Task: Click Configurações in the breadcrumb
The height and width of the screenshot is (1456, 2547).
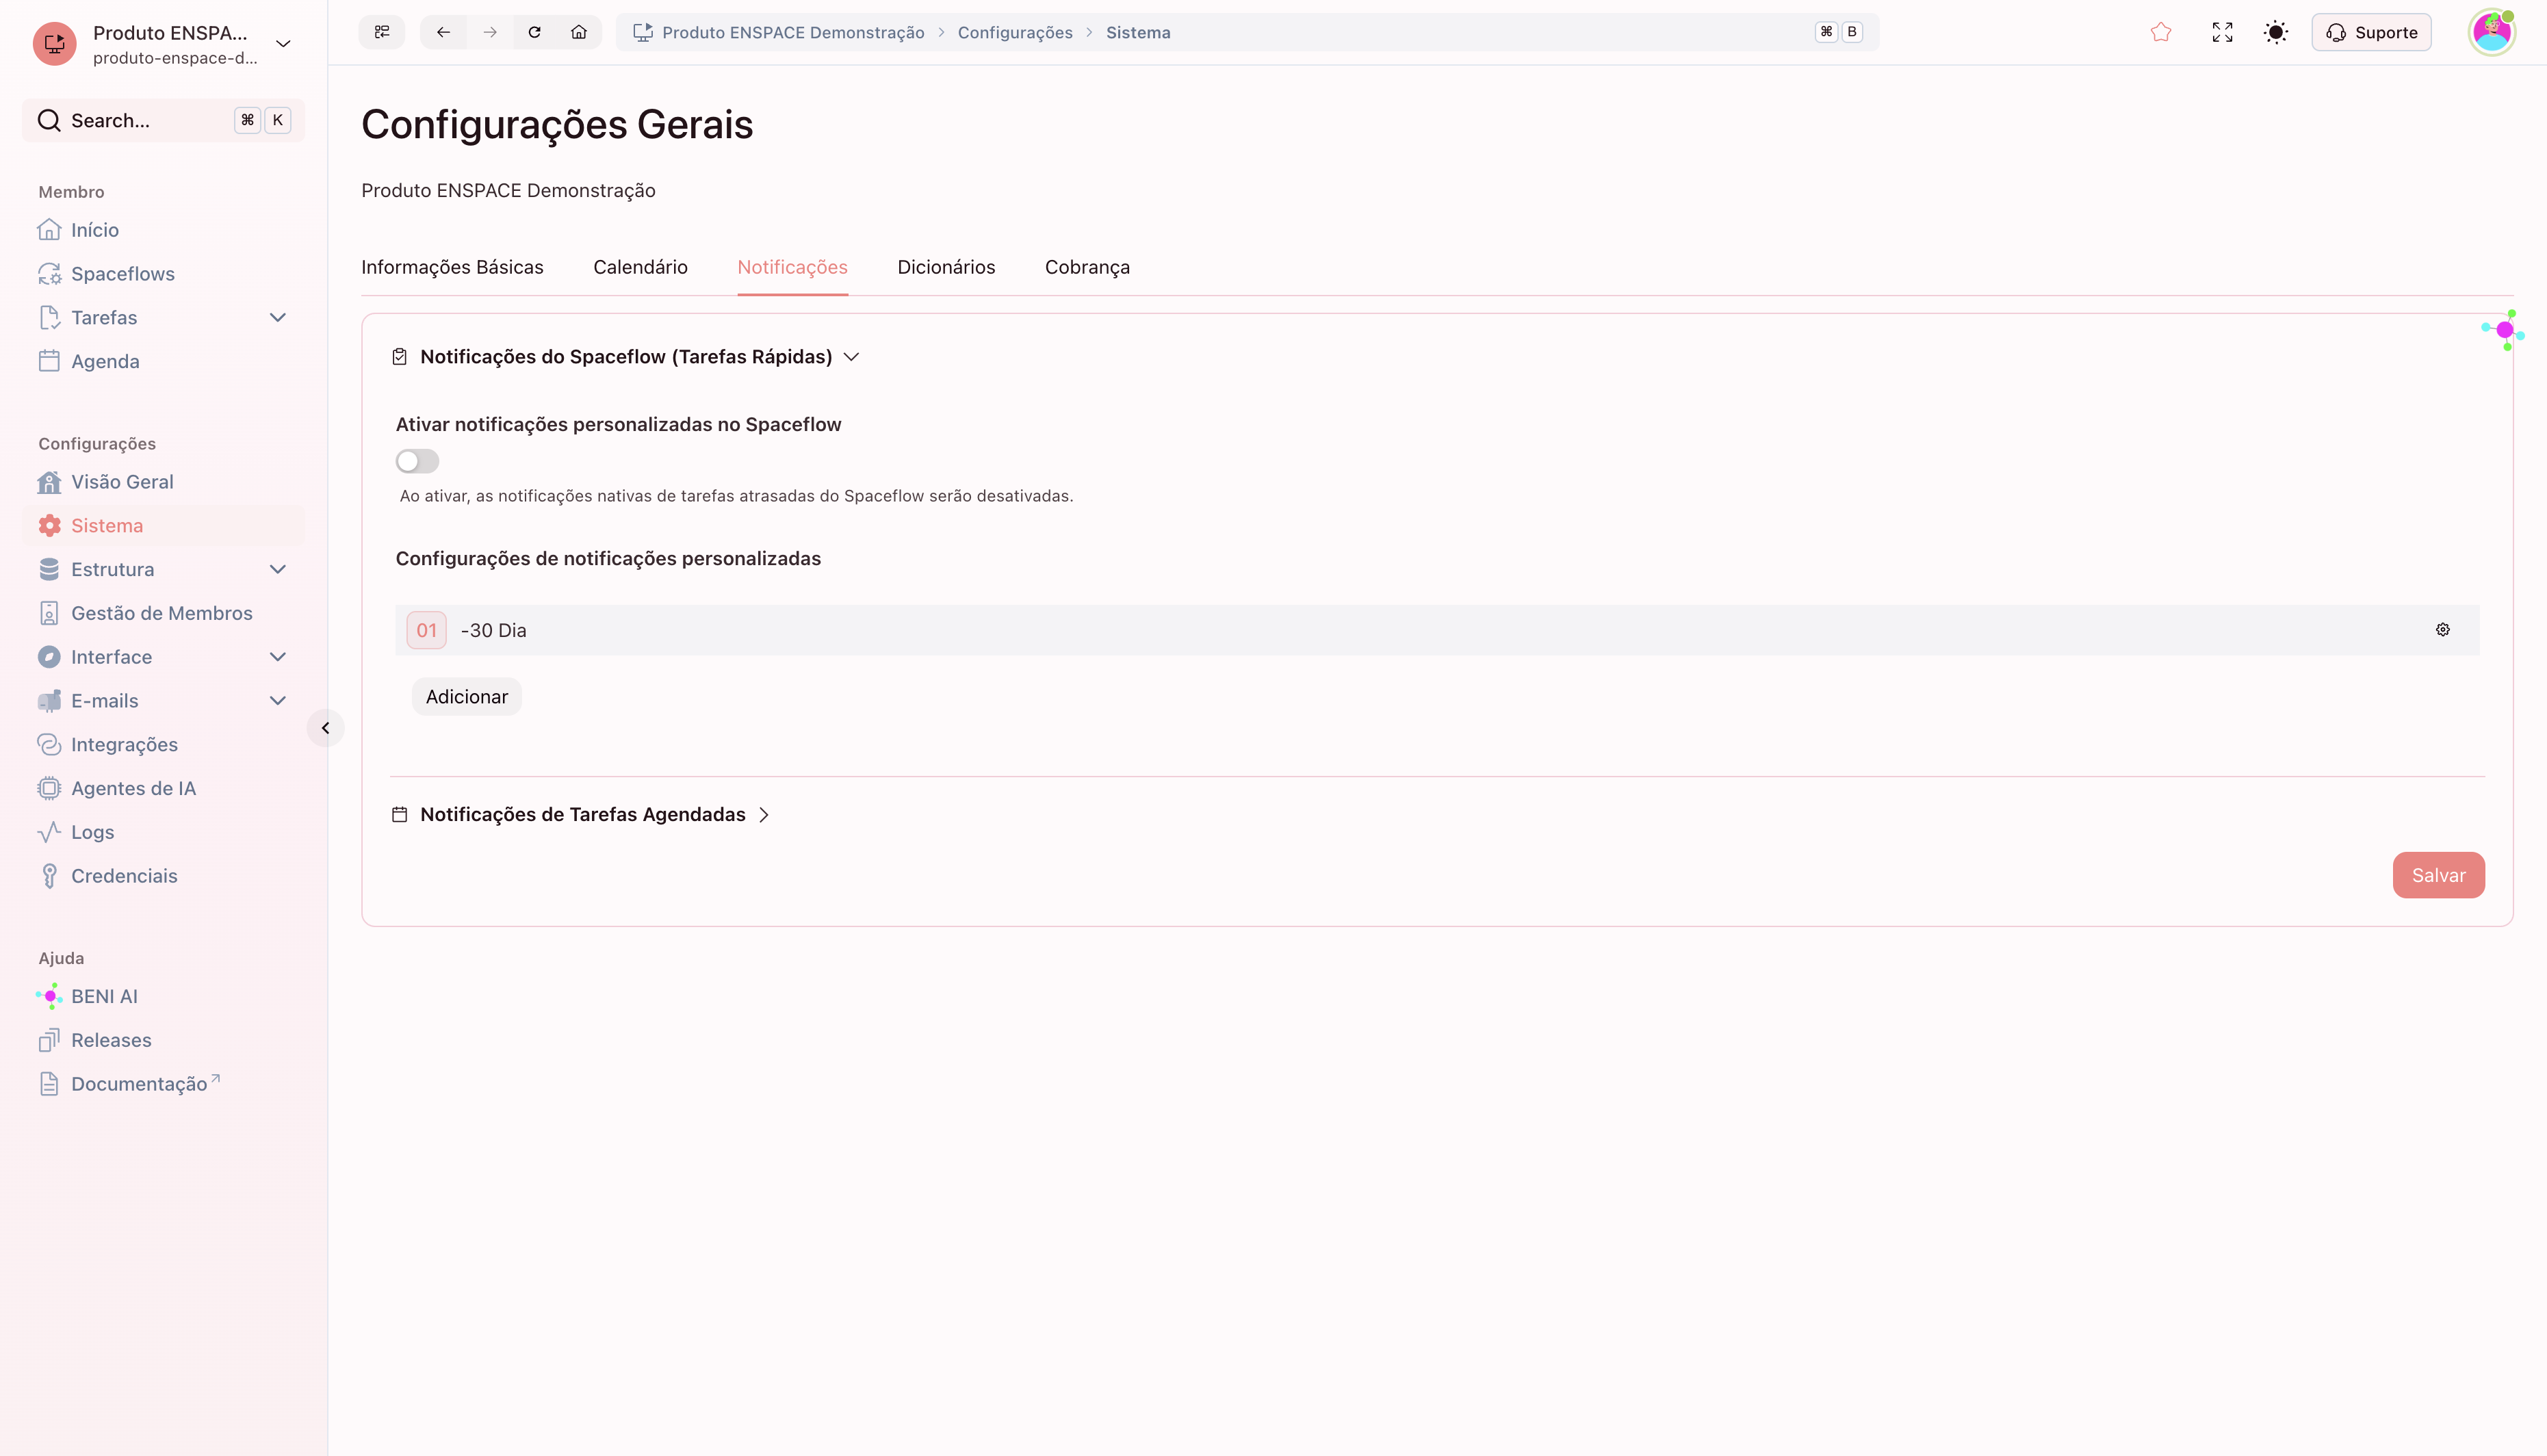Action: 1015,32
